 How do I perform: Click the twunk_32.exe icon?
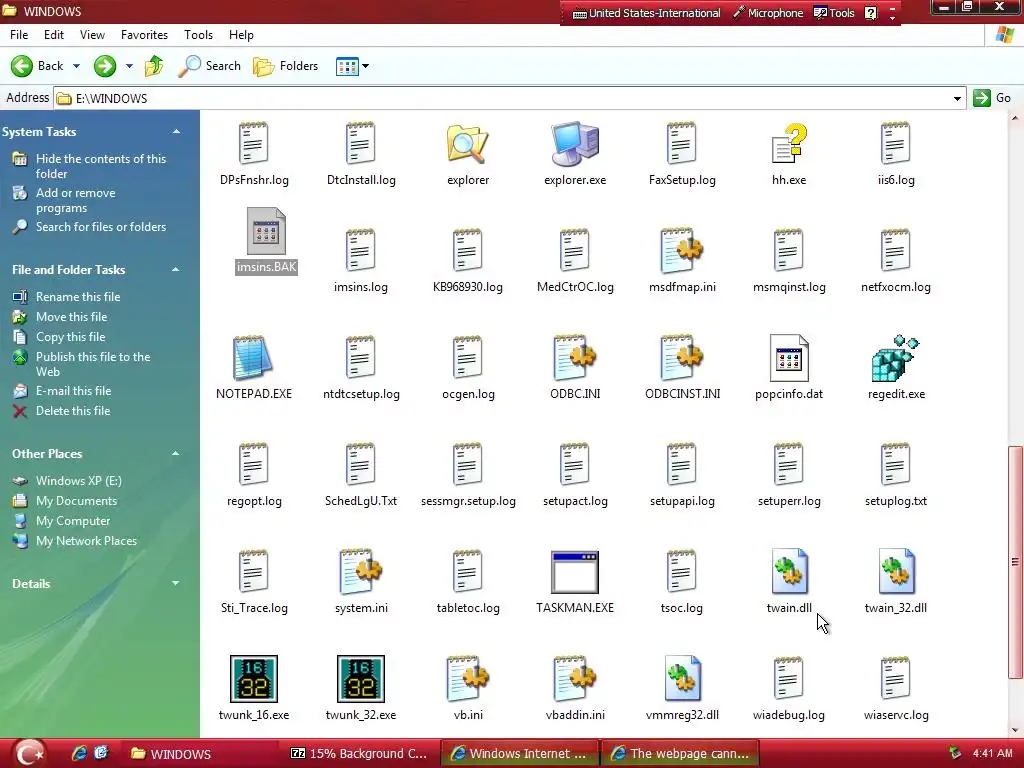360,679
